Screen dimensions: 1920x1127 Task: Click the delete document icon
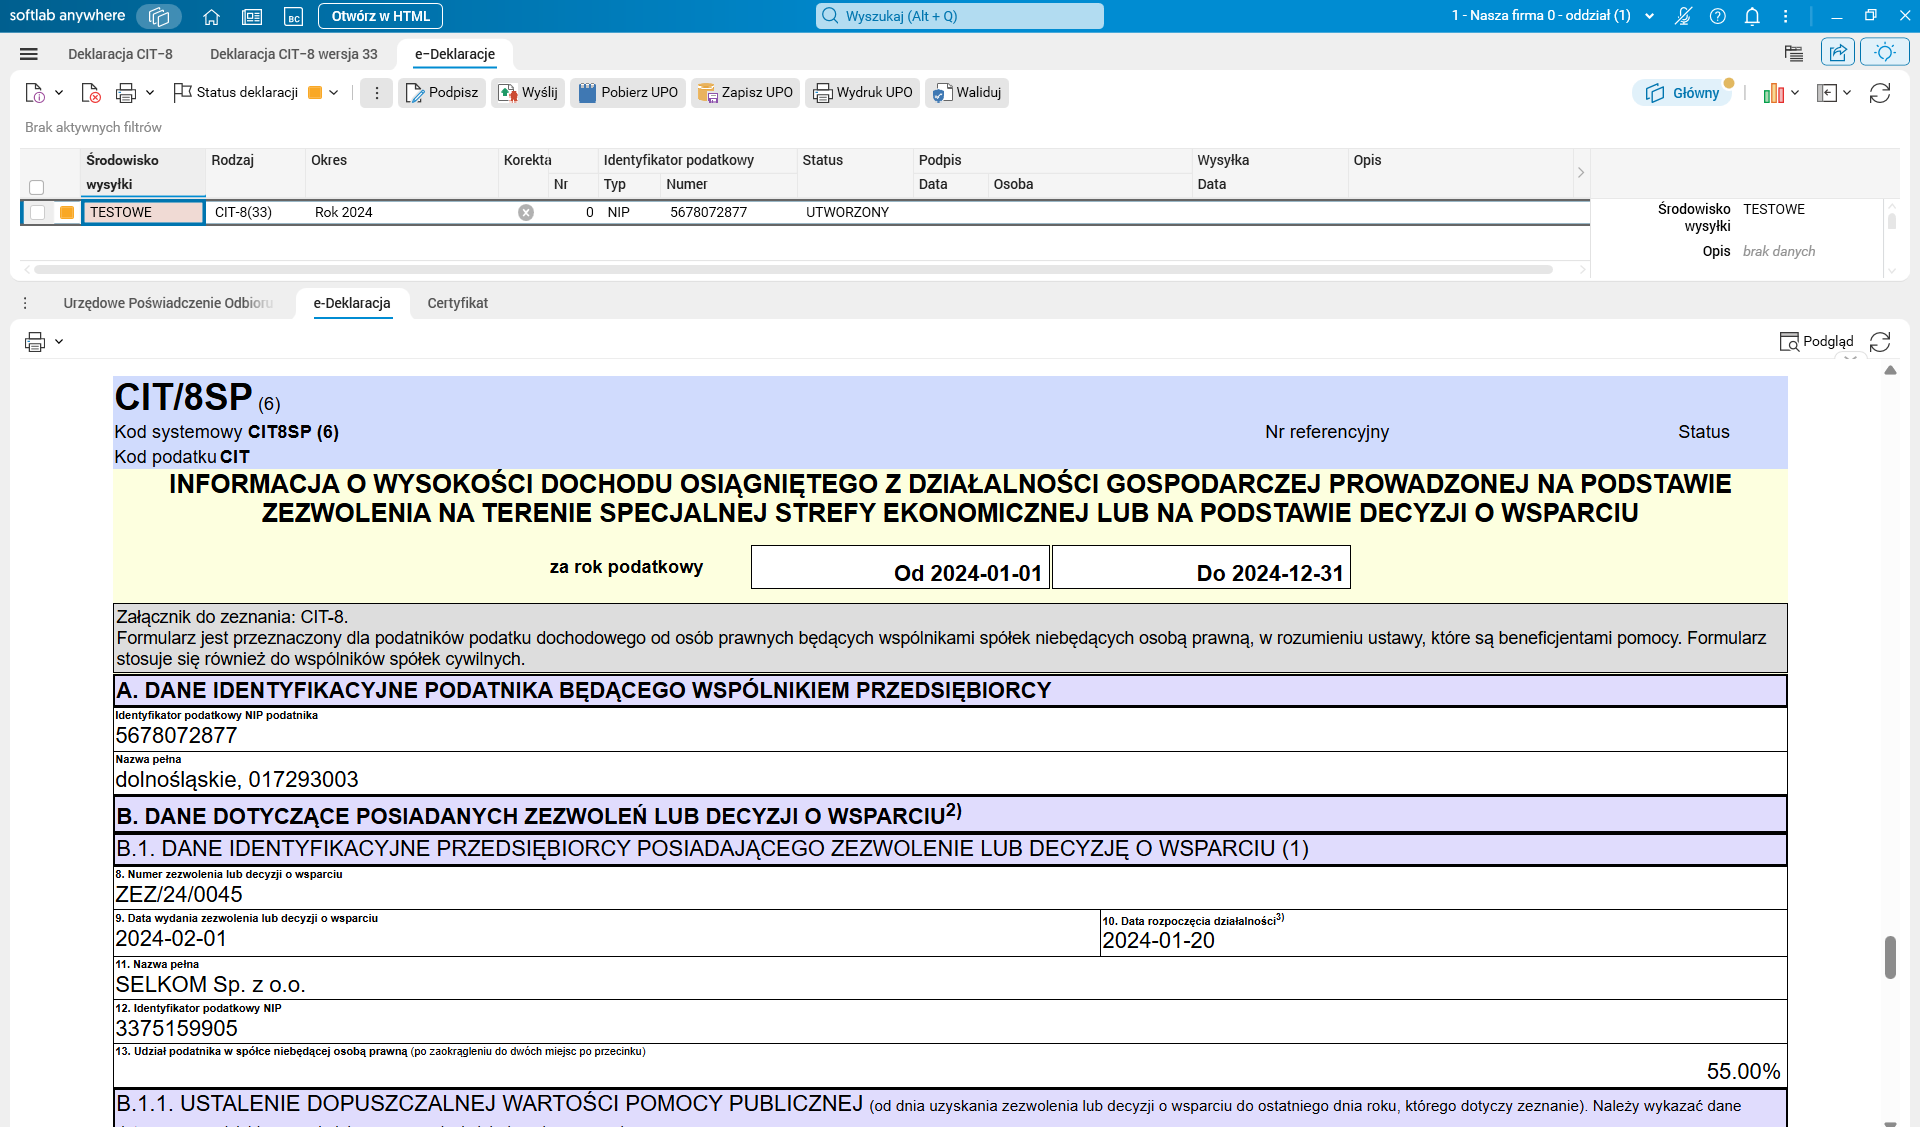pos(91,92)
